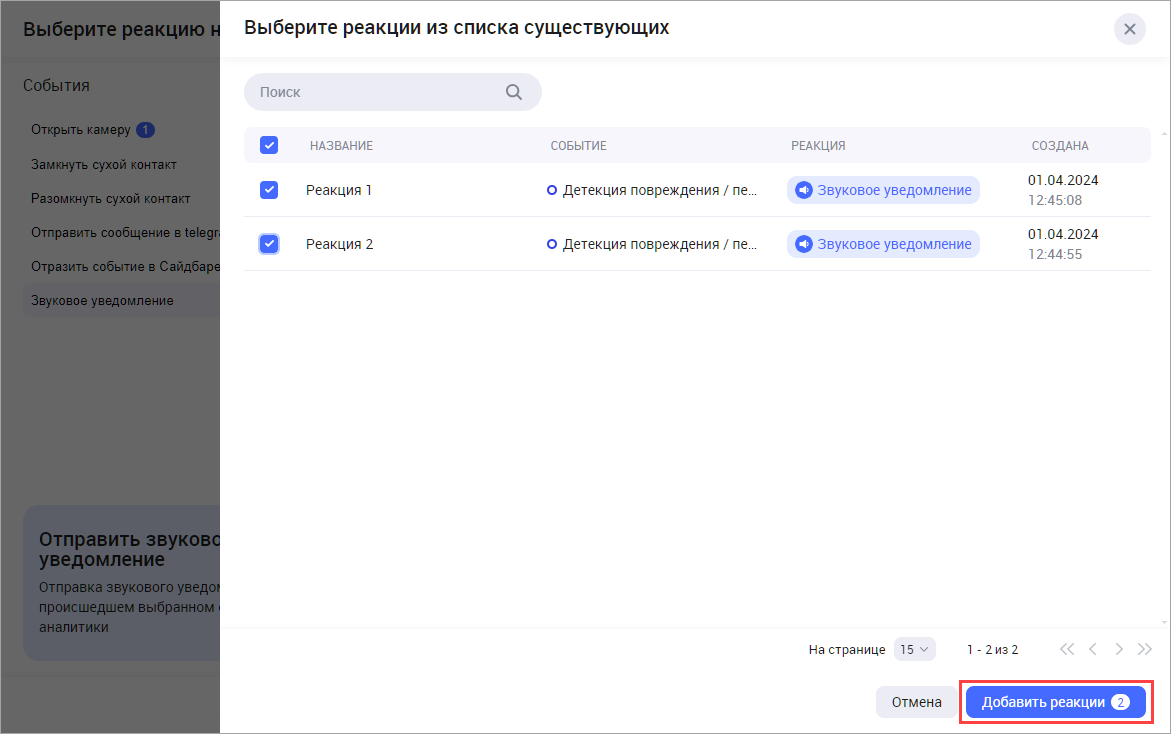Click speaker icon in Реакция 2 row
The image size is (1171, 734).
pyautogui.click(x=804, y=244)
